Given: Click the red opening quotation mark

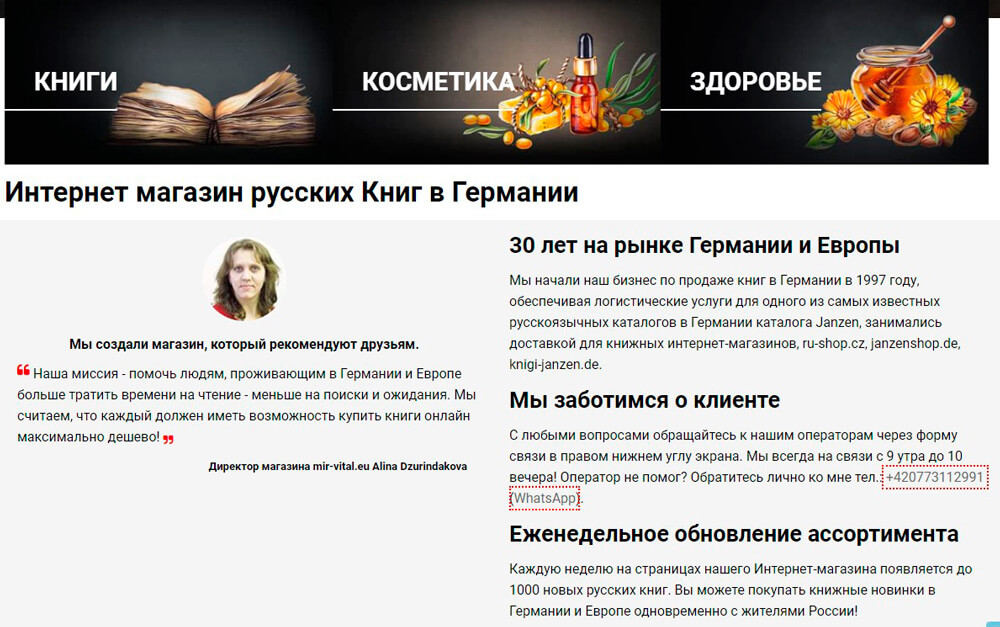Looking at the screenshot, I should [x=23, y=371].
